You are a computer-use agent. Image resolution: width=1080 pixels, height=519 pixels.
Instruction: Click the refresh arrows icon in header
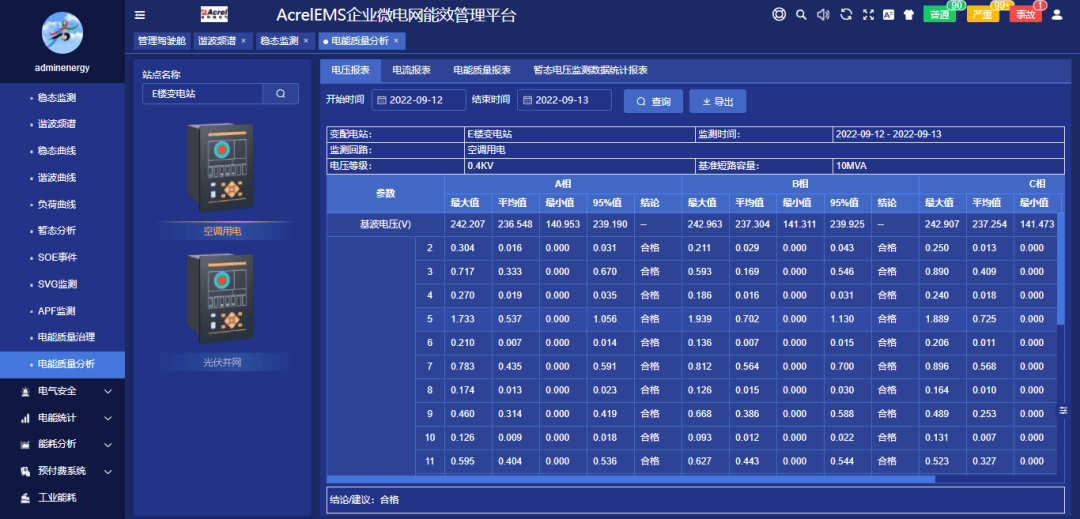tap(847, 14)
